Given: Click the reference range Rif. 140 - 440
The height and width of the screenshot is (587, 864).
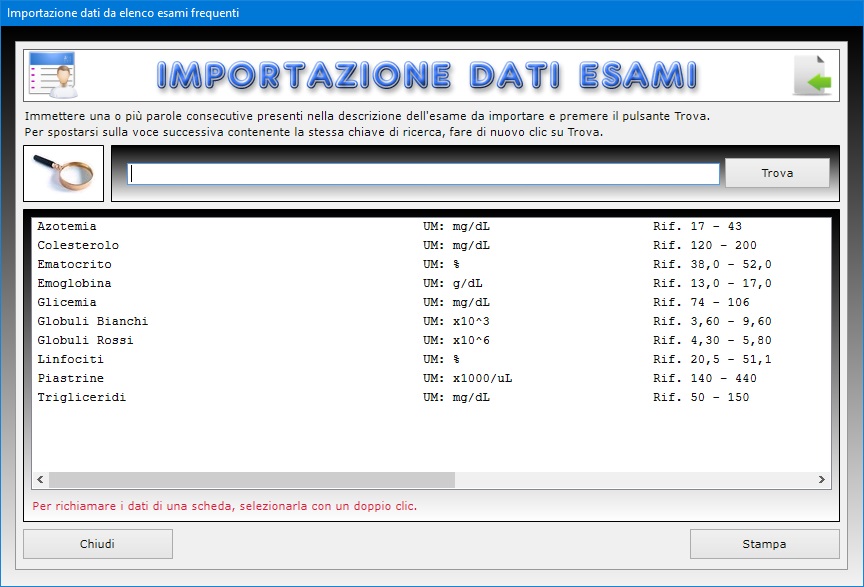Looking at the screenshot, I should (x=705, y=378).
